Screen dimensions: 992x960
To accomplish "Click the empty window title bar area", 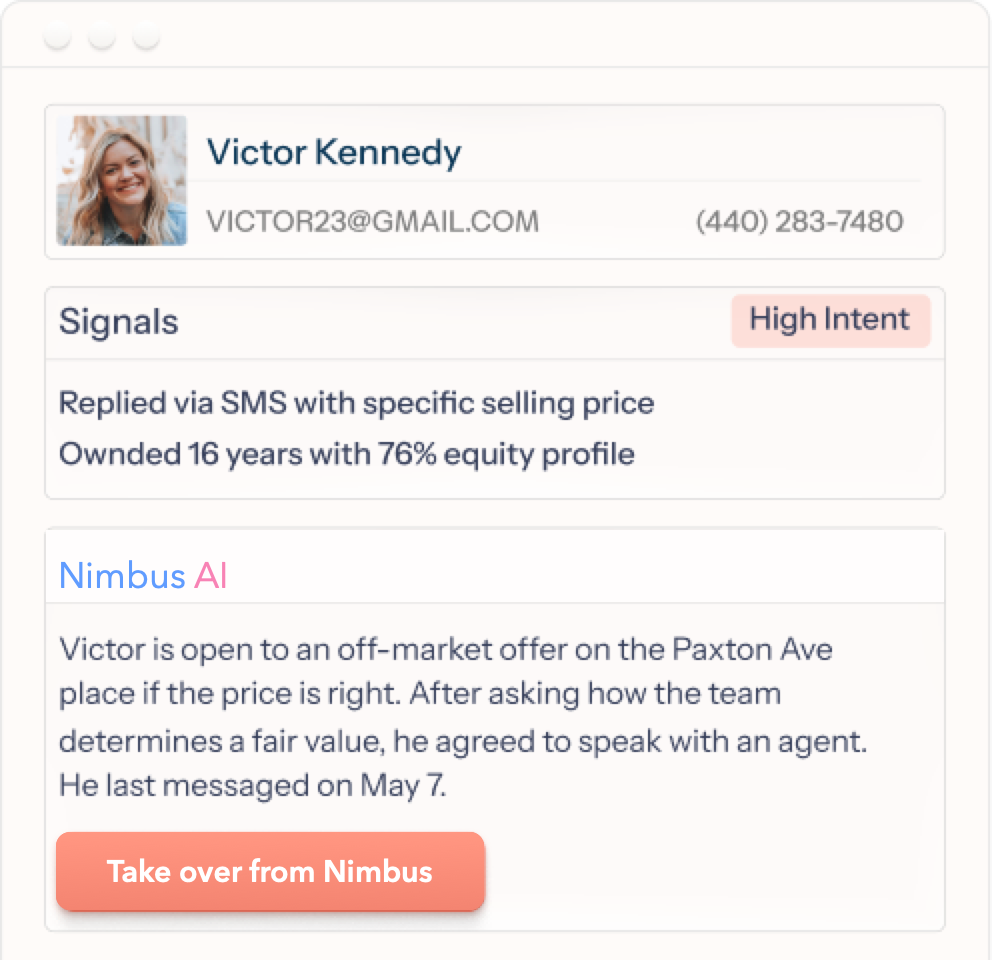I will 569,35.
